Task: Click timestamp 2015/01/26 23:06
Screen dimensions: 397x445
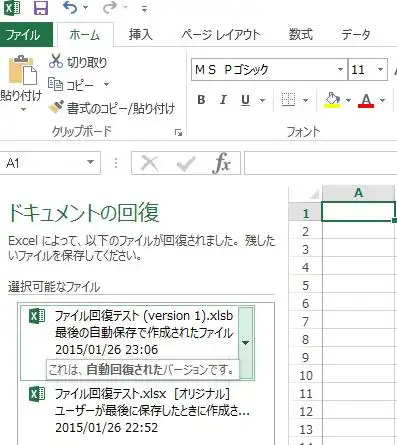Action: pos(107,350)
